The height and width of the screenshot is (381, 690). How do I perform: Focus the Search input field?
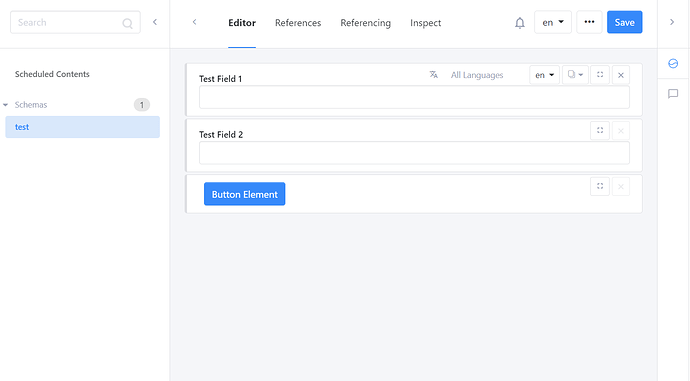pyautogui.click(x=75, y=22)
